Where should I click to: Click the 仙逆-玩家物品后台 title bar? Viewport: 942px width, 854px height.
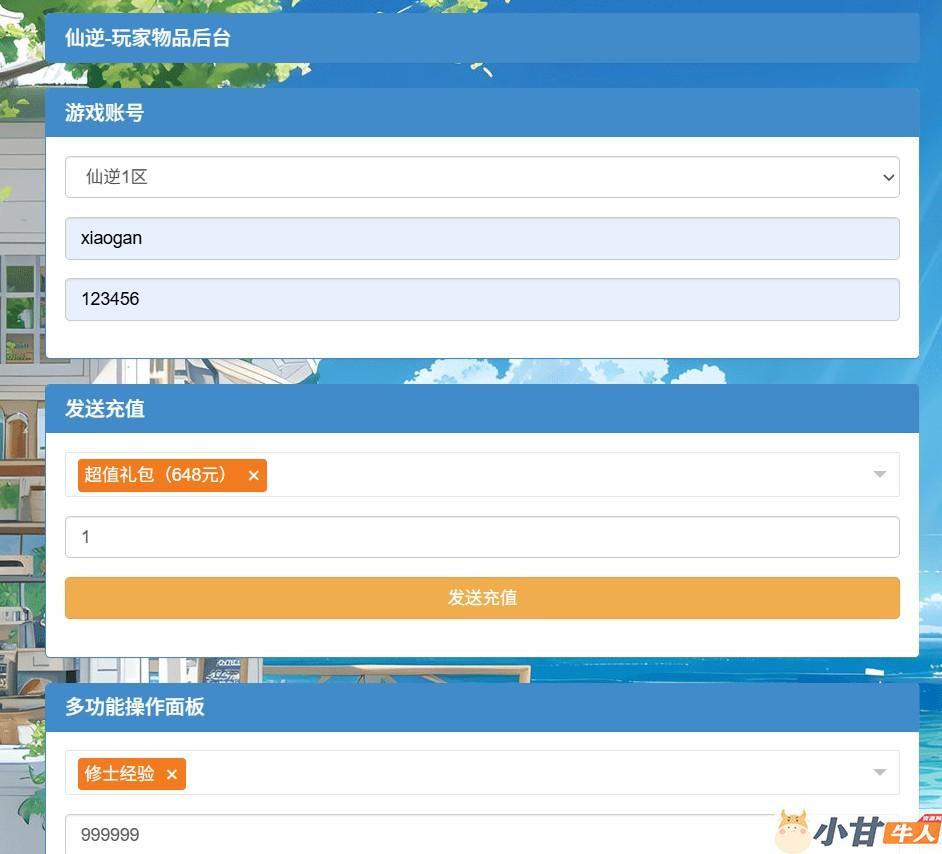482,38
